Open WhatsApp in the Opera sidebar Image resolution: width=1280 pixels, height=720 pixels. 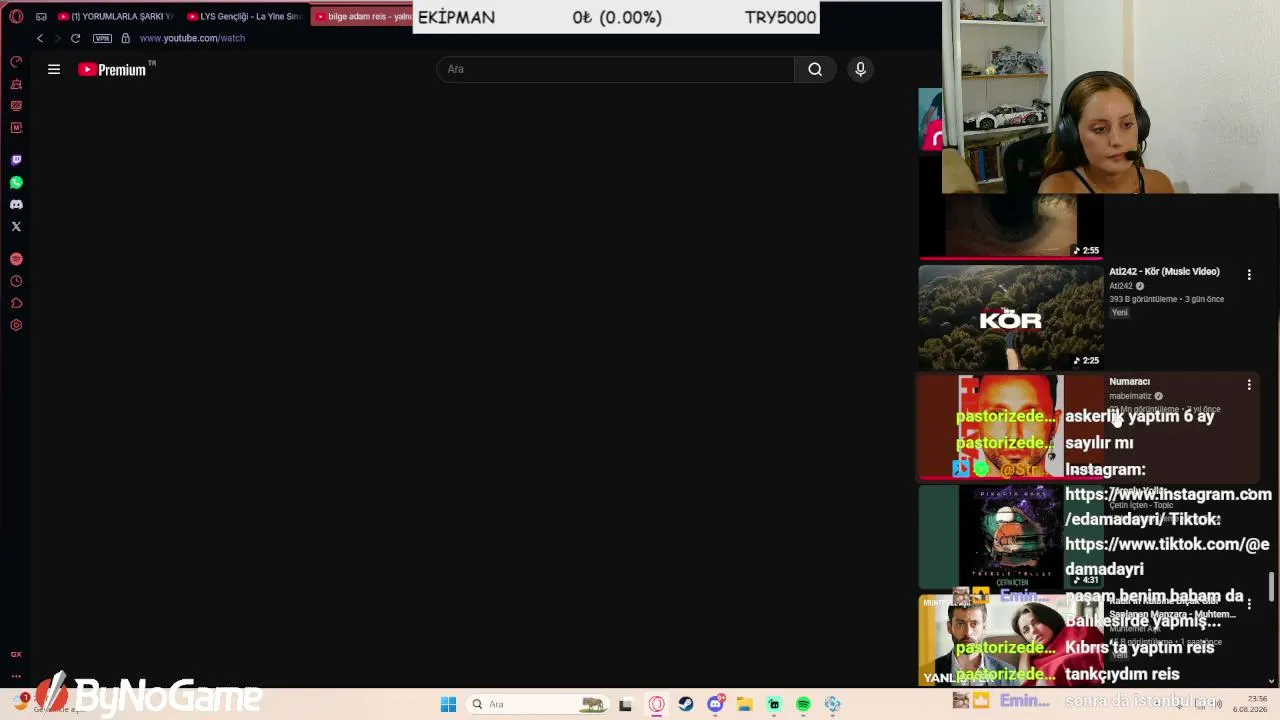coord(16,182)
